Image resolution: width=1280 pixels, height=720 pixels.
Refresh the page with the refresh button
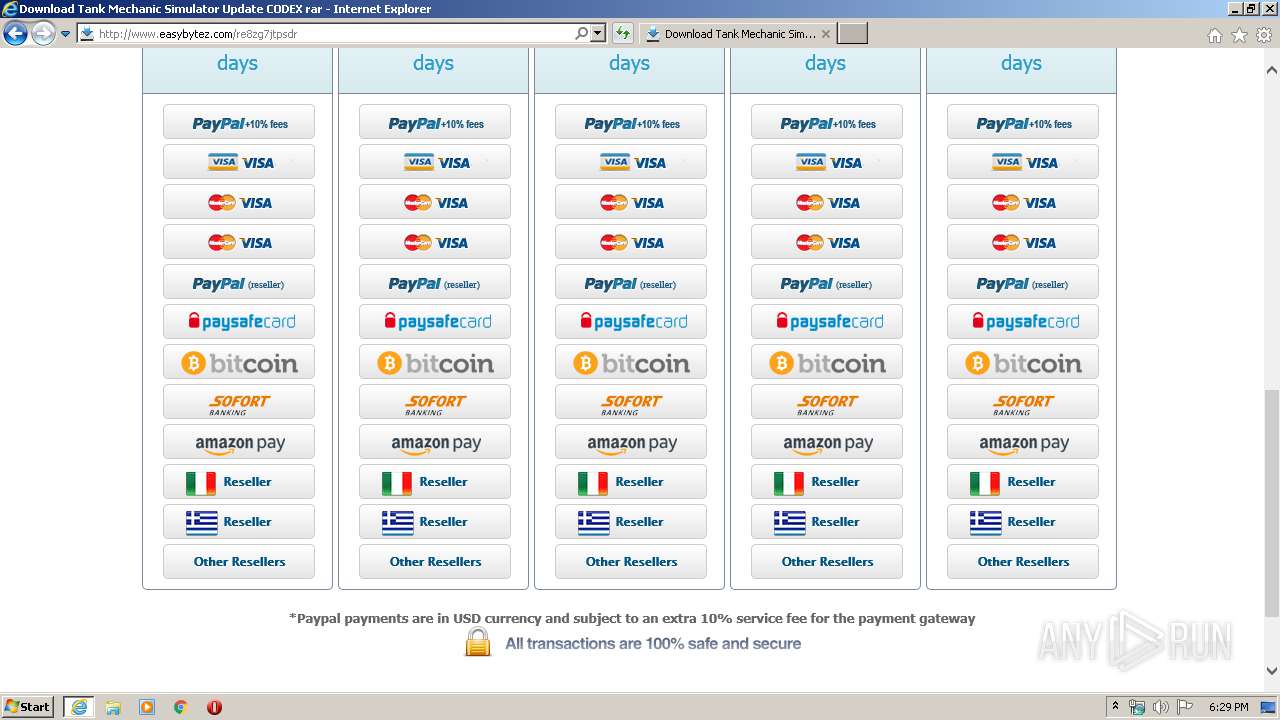[x=623, y=34]
